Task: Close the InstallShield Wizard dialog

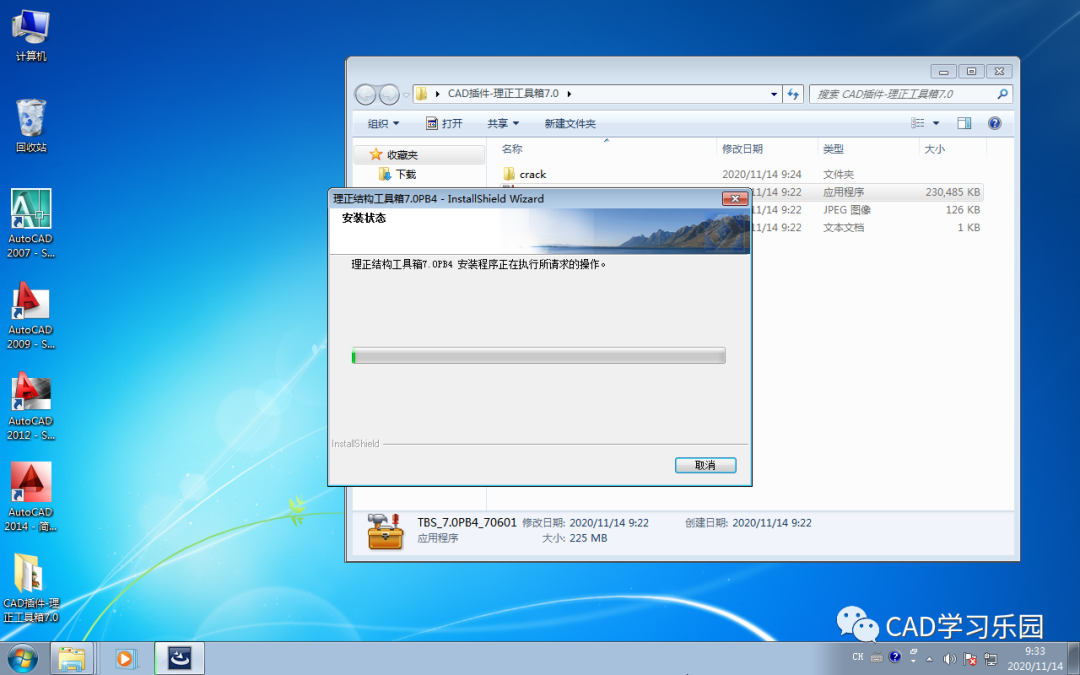Action: click(x=735, y=198)
